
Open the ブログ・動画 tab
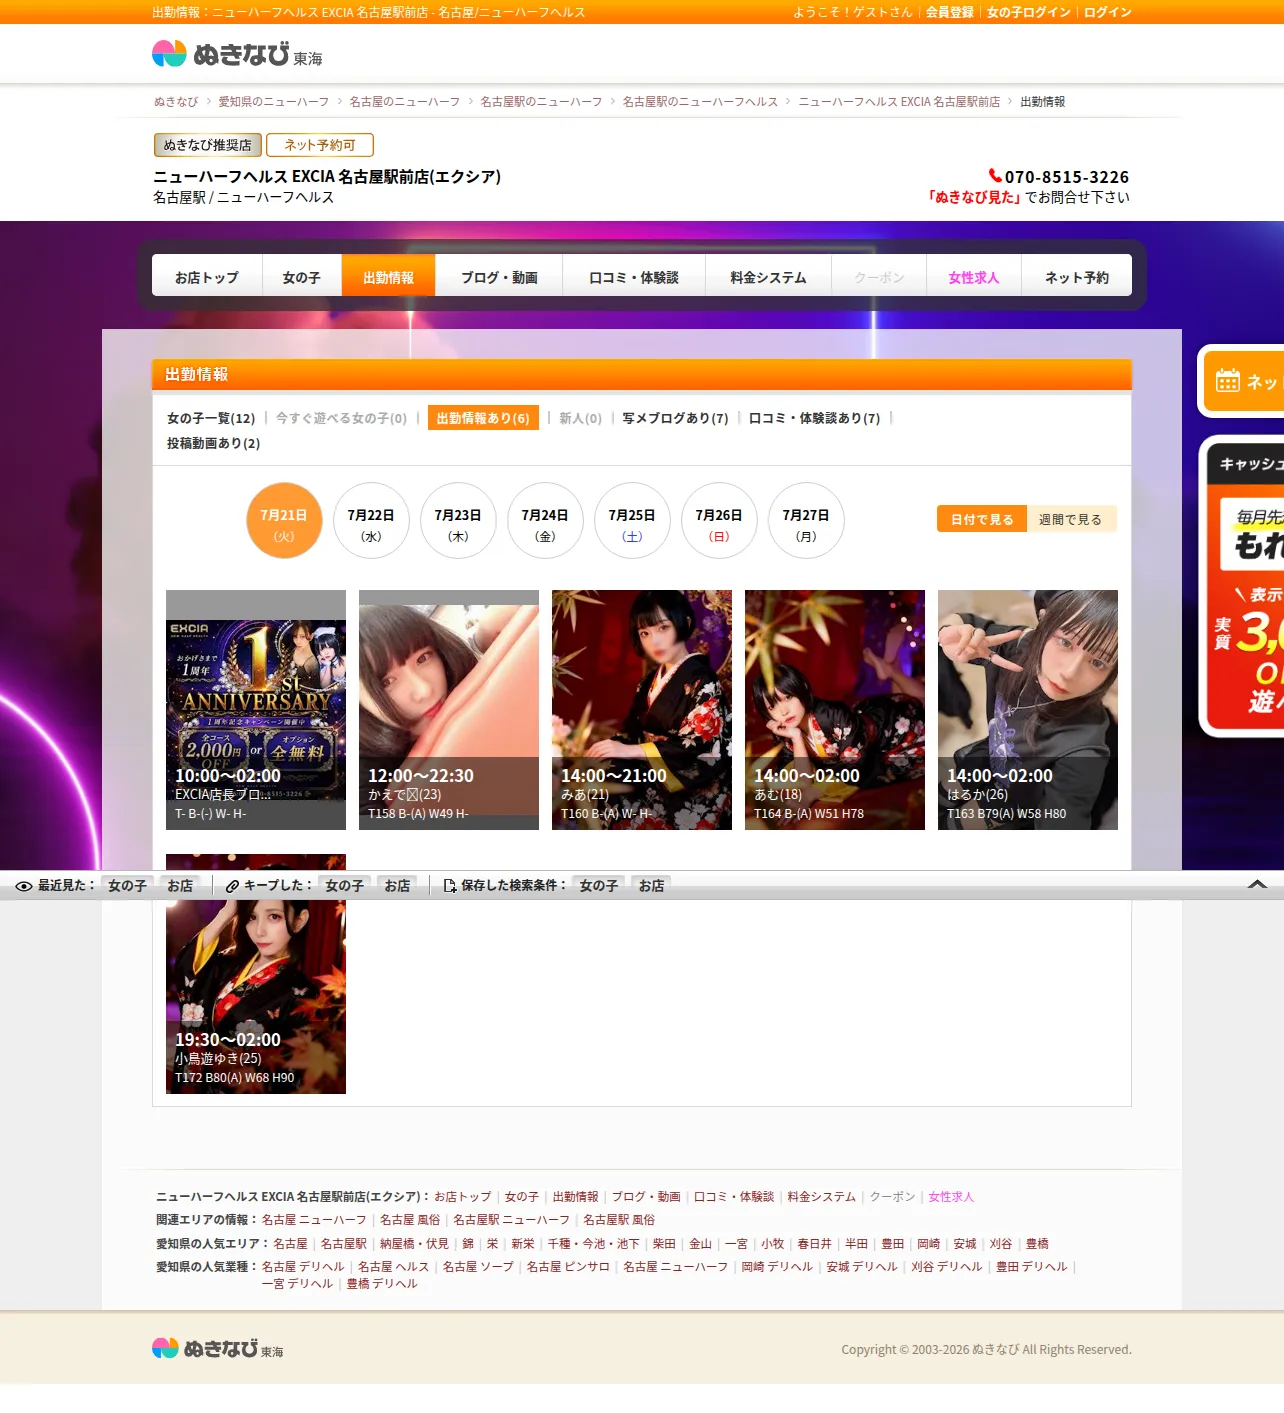(499, 277)
